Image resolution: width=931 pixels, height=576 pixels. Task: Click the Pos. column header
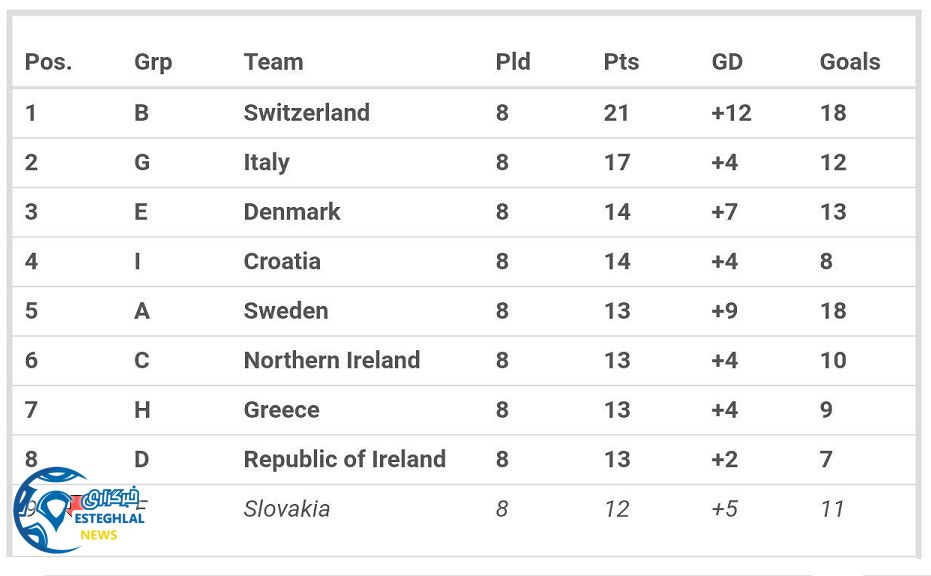click(48, 62)
